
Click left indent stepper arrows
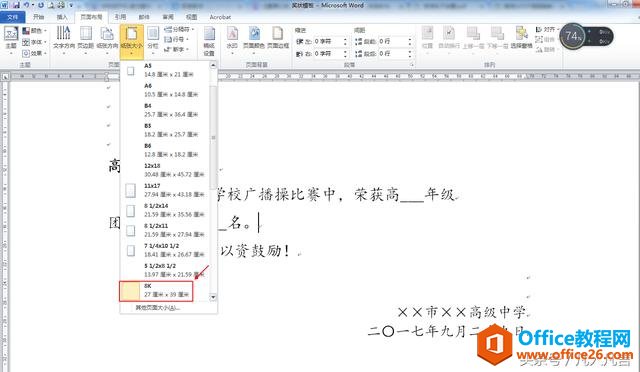(x=345, y=41)
